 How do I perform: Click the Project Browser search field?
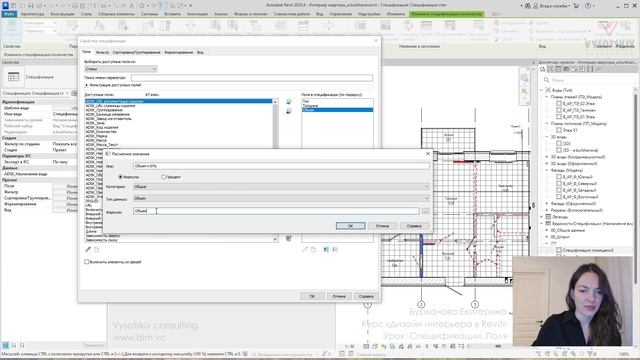590,80
